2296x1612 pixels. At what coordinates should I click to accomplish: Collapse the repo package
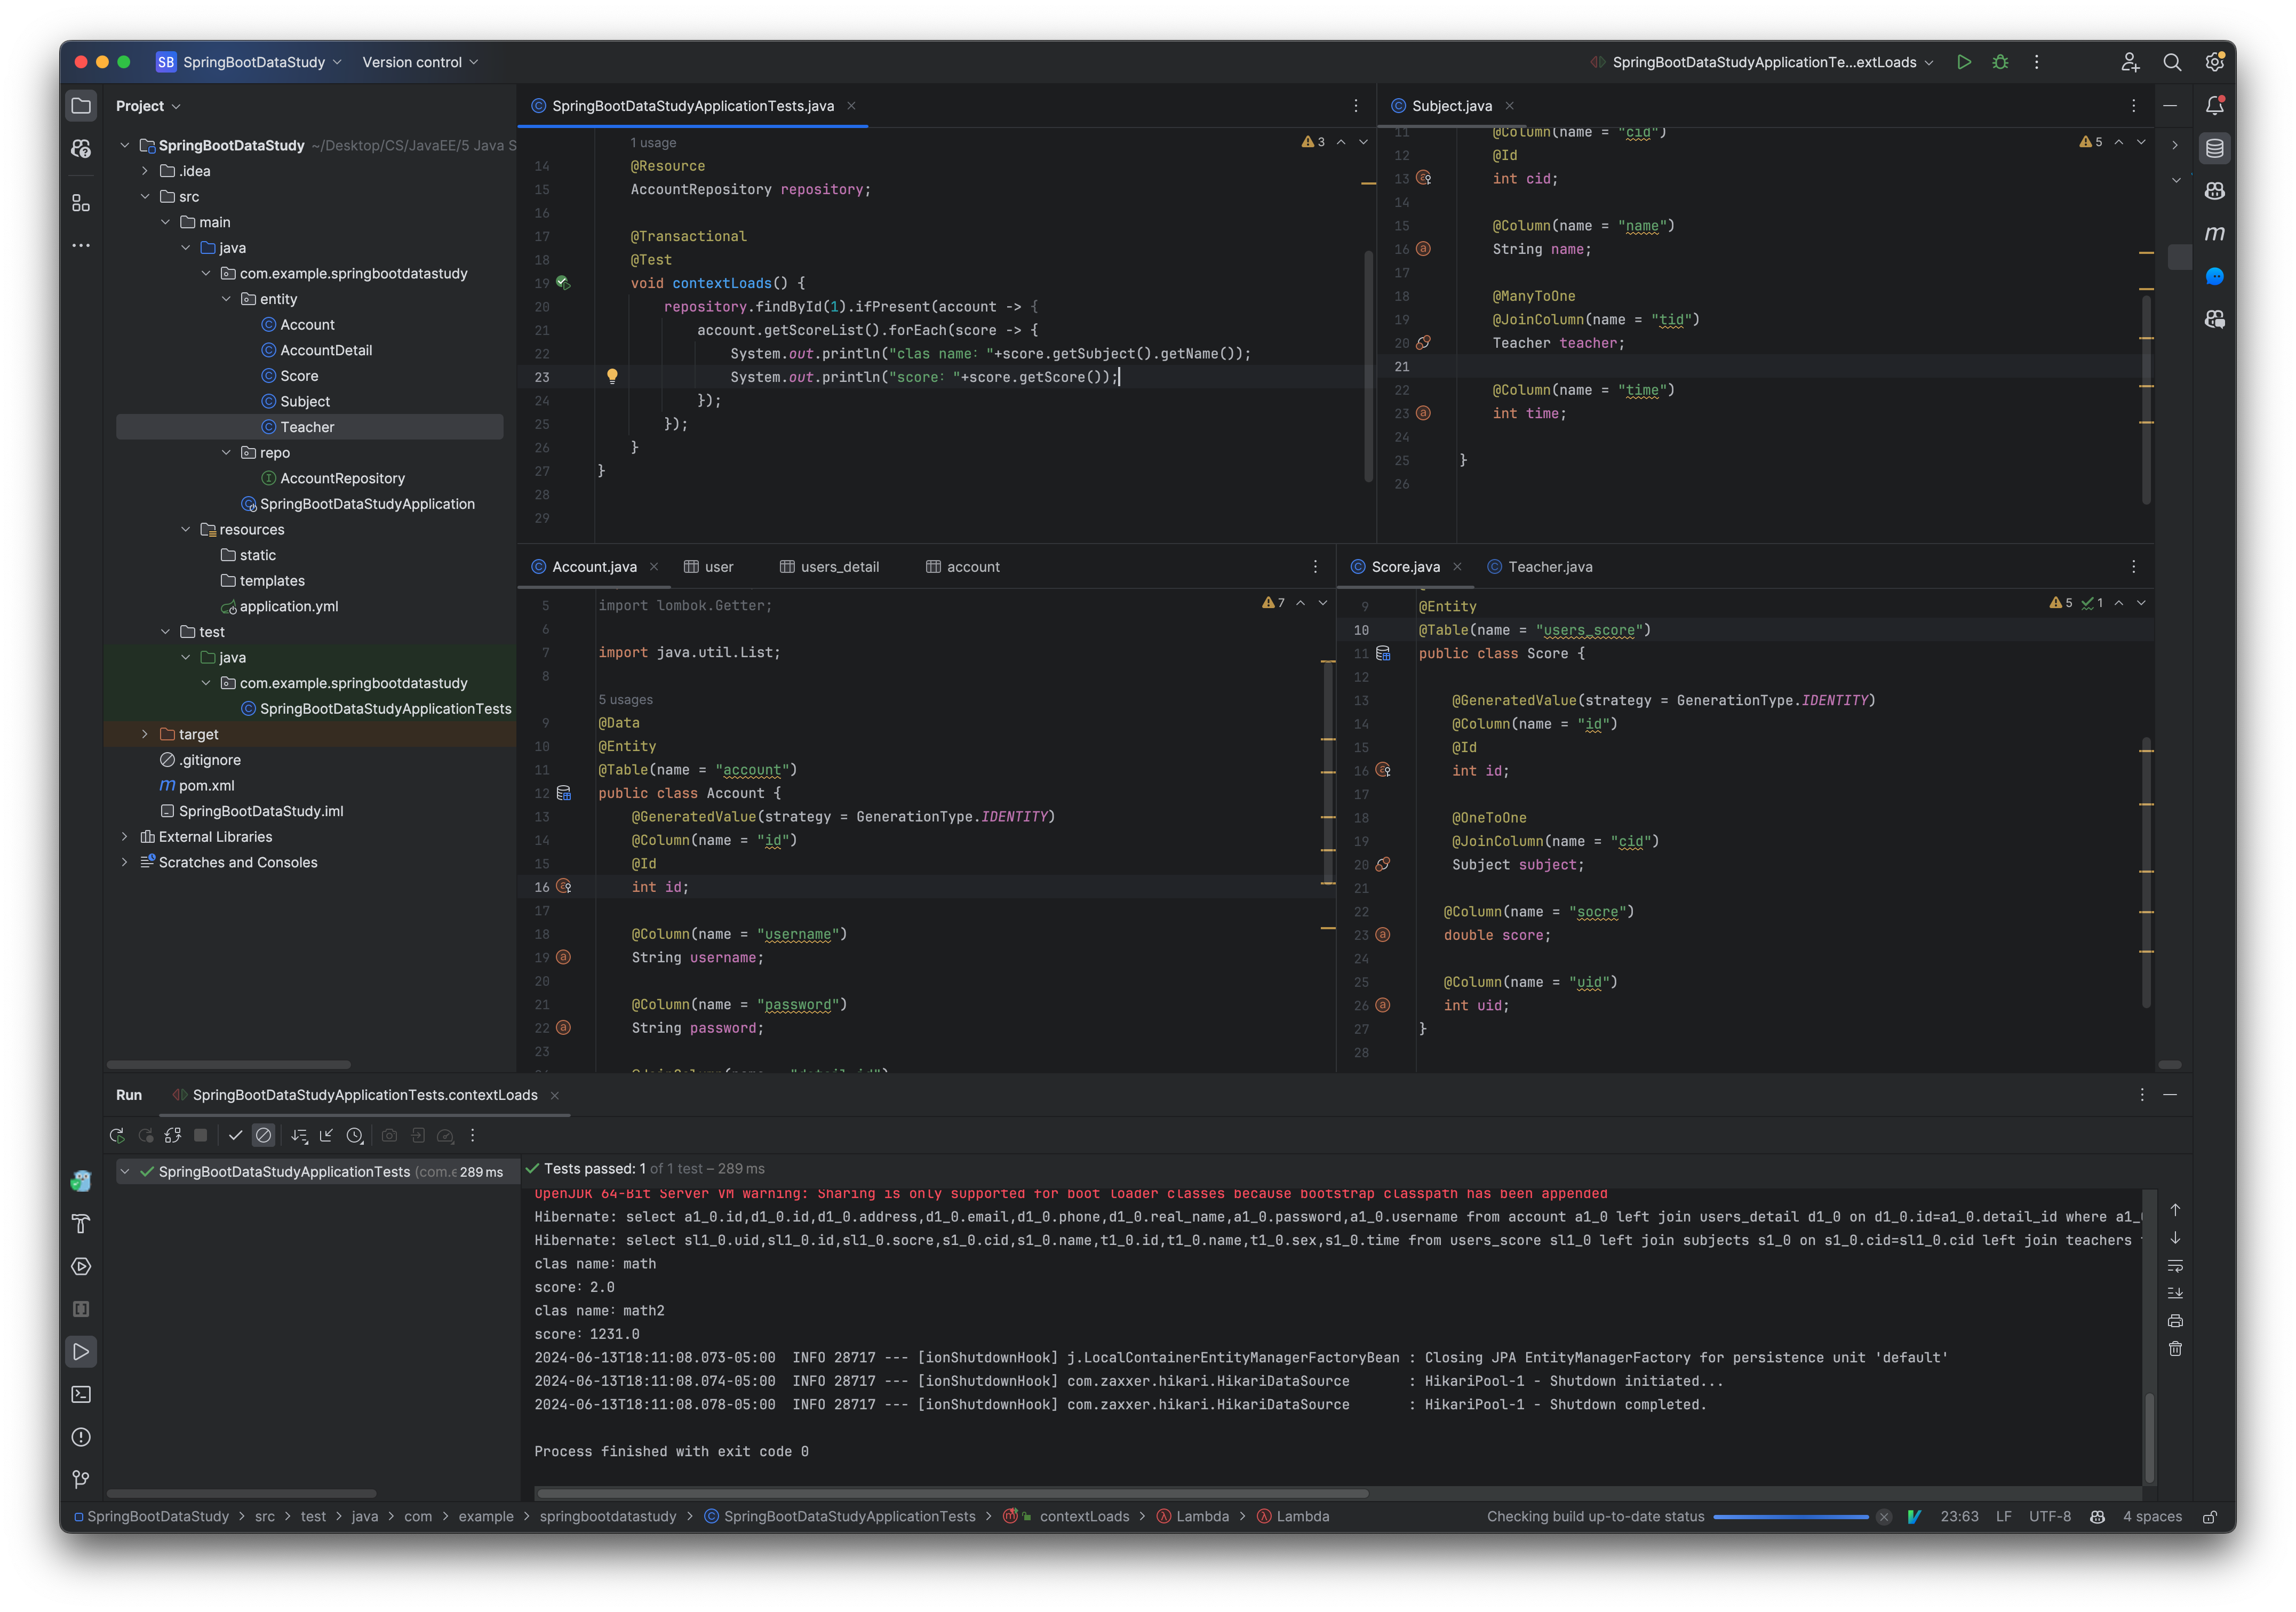tap(226, 453)
